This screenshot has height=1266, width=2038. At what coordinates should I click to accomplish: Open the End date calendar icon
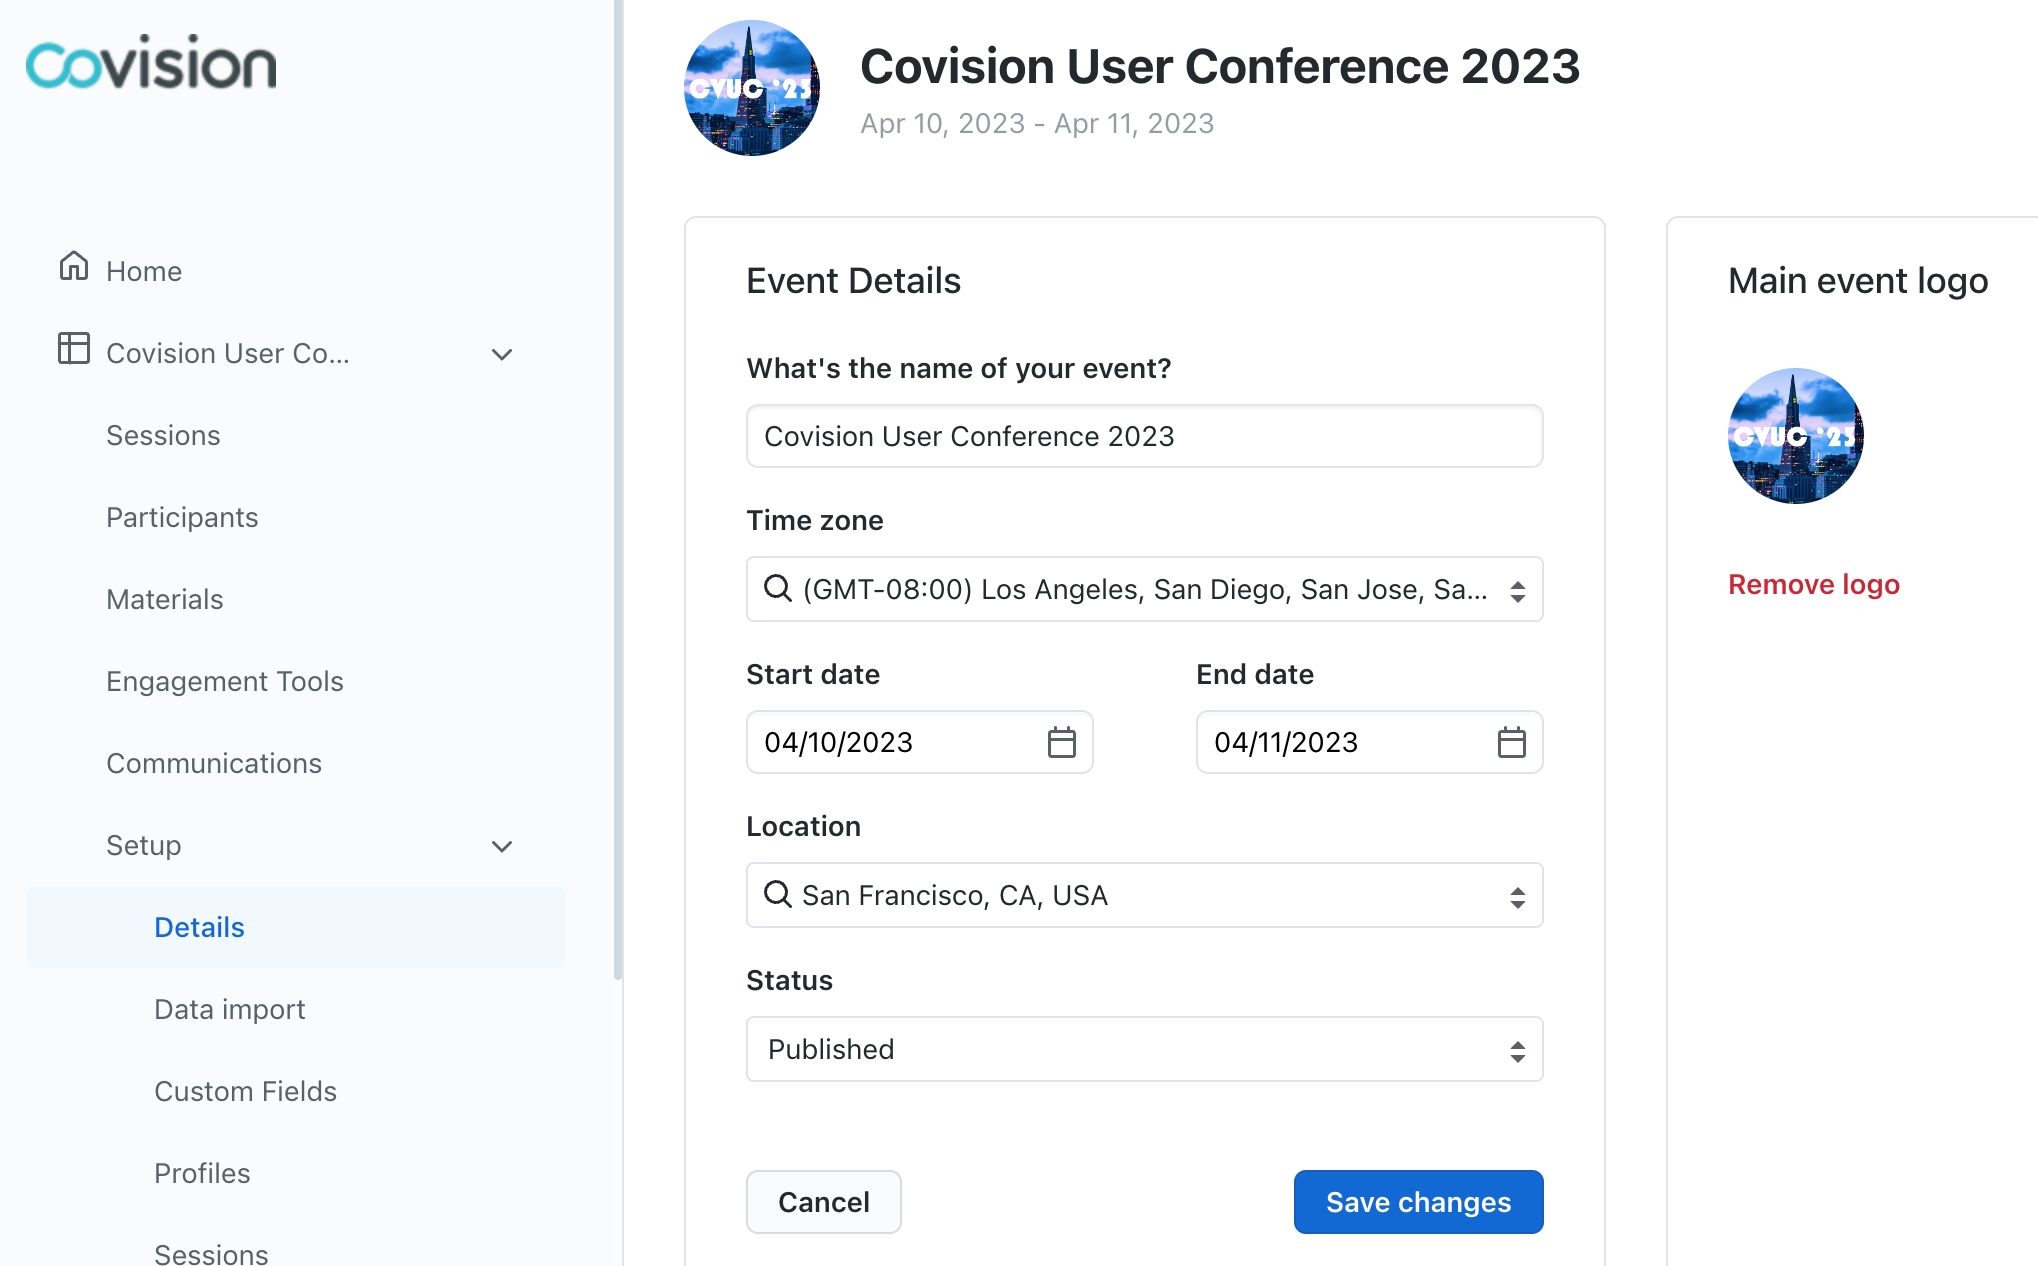[1511, 742]
